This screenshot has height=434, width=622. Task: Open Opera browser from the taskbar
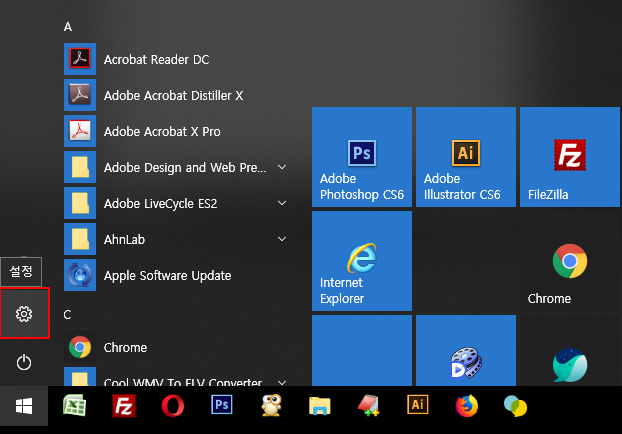173,406
